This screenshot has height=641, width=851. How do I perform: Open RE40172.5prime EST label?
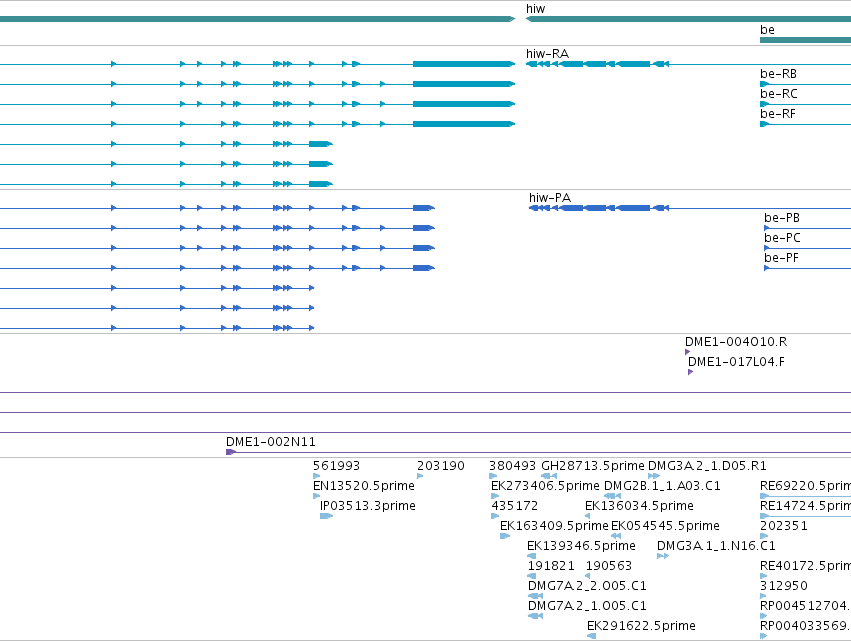[805, 566]
